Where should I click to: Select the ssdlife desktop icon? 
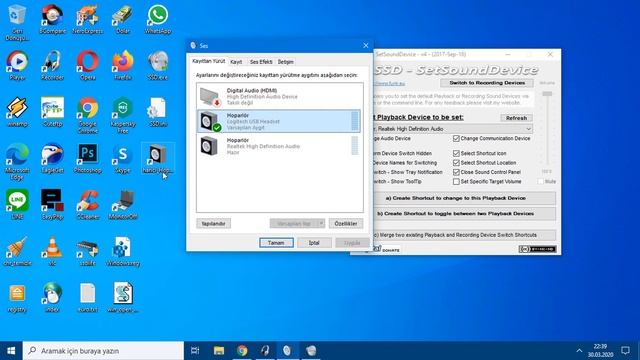(x=87, y=251)
